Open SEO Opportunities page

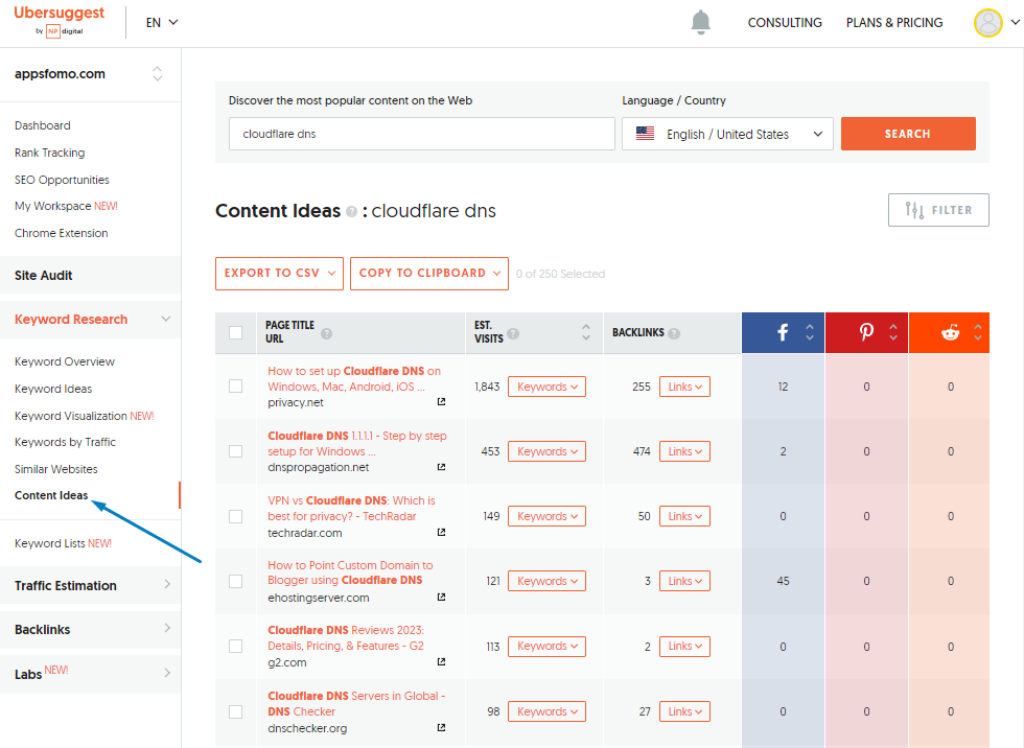[62, 180]
